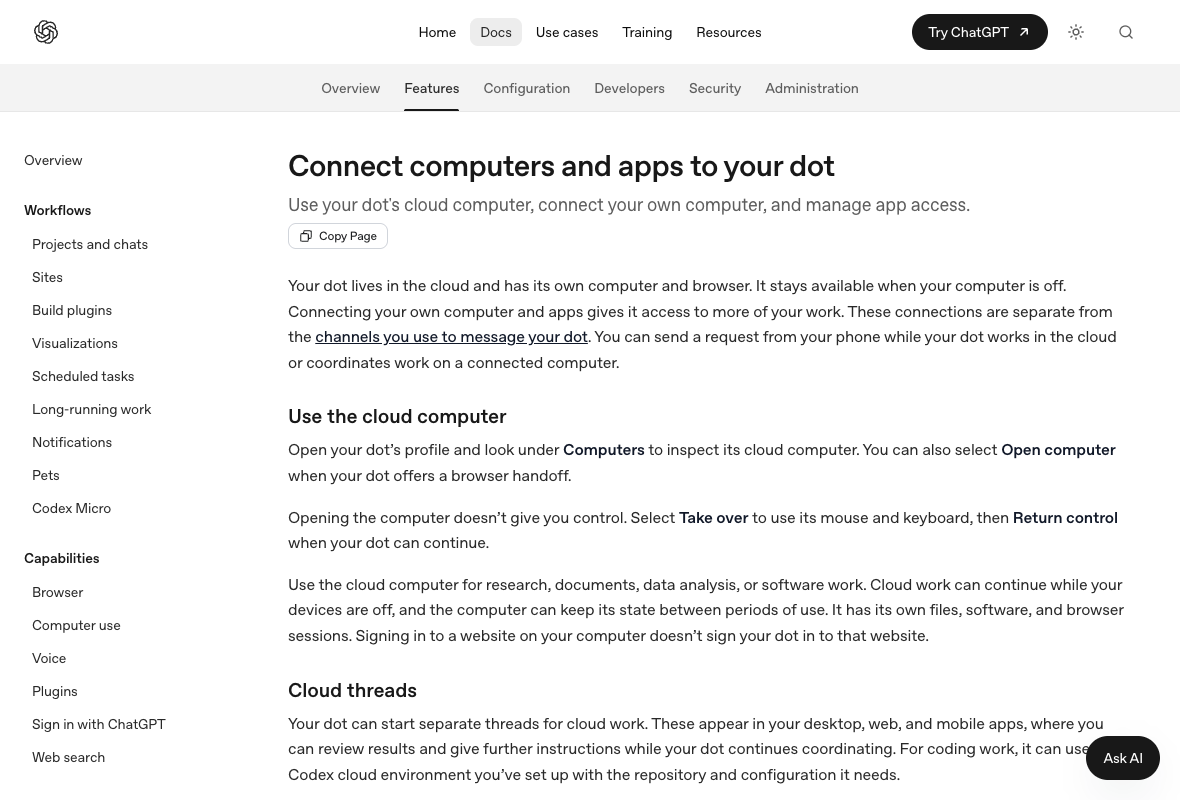Screen dimensions: 1180x800
Task: Go to Pets in sidebar
Action: tap(45, 476)
